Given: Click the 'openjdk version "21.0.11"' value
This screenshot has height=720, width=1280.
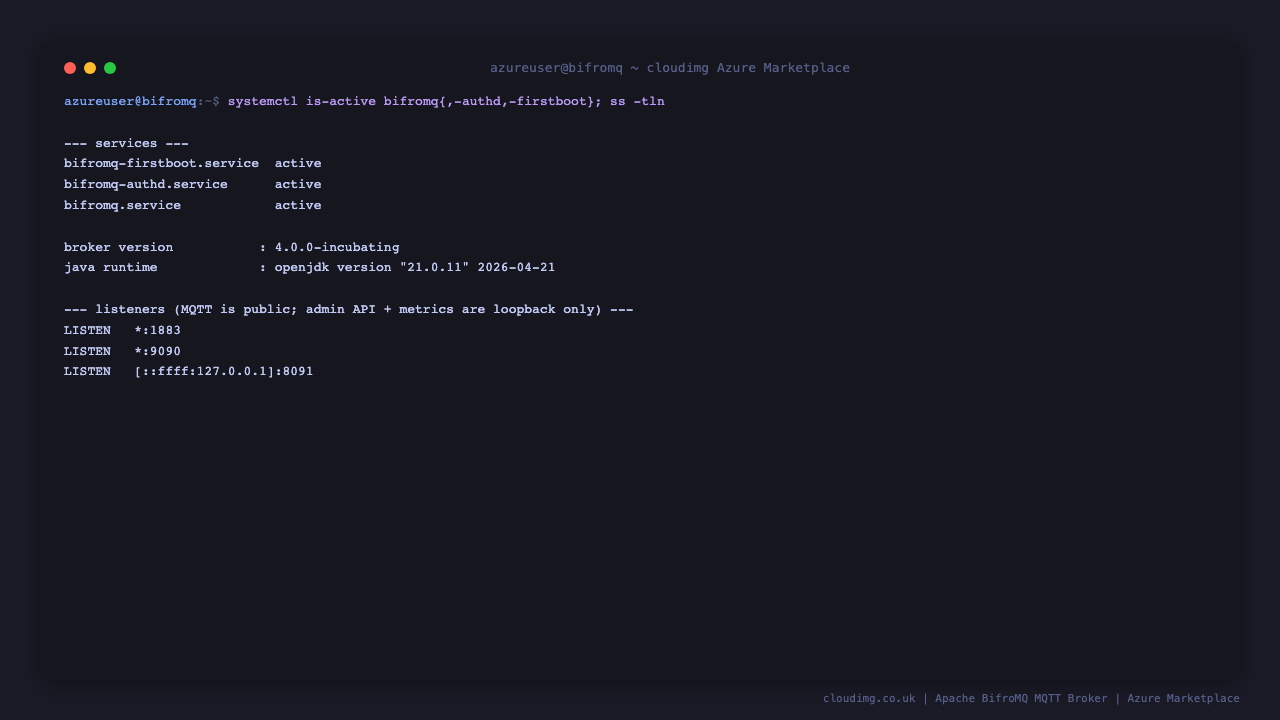Looking at the screenshot, I should click(x=372, y=267).
